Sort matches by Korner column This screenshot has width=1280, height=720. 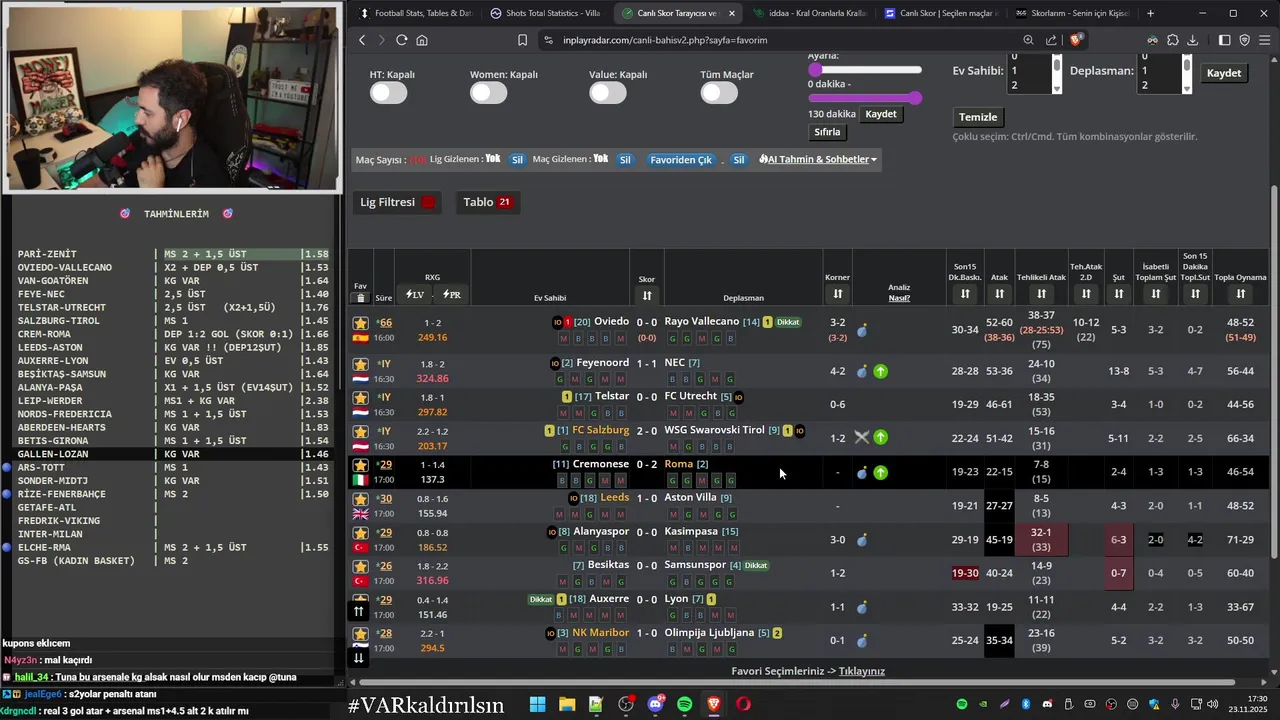[837, 294]
